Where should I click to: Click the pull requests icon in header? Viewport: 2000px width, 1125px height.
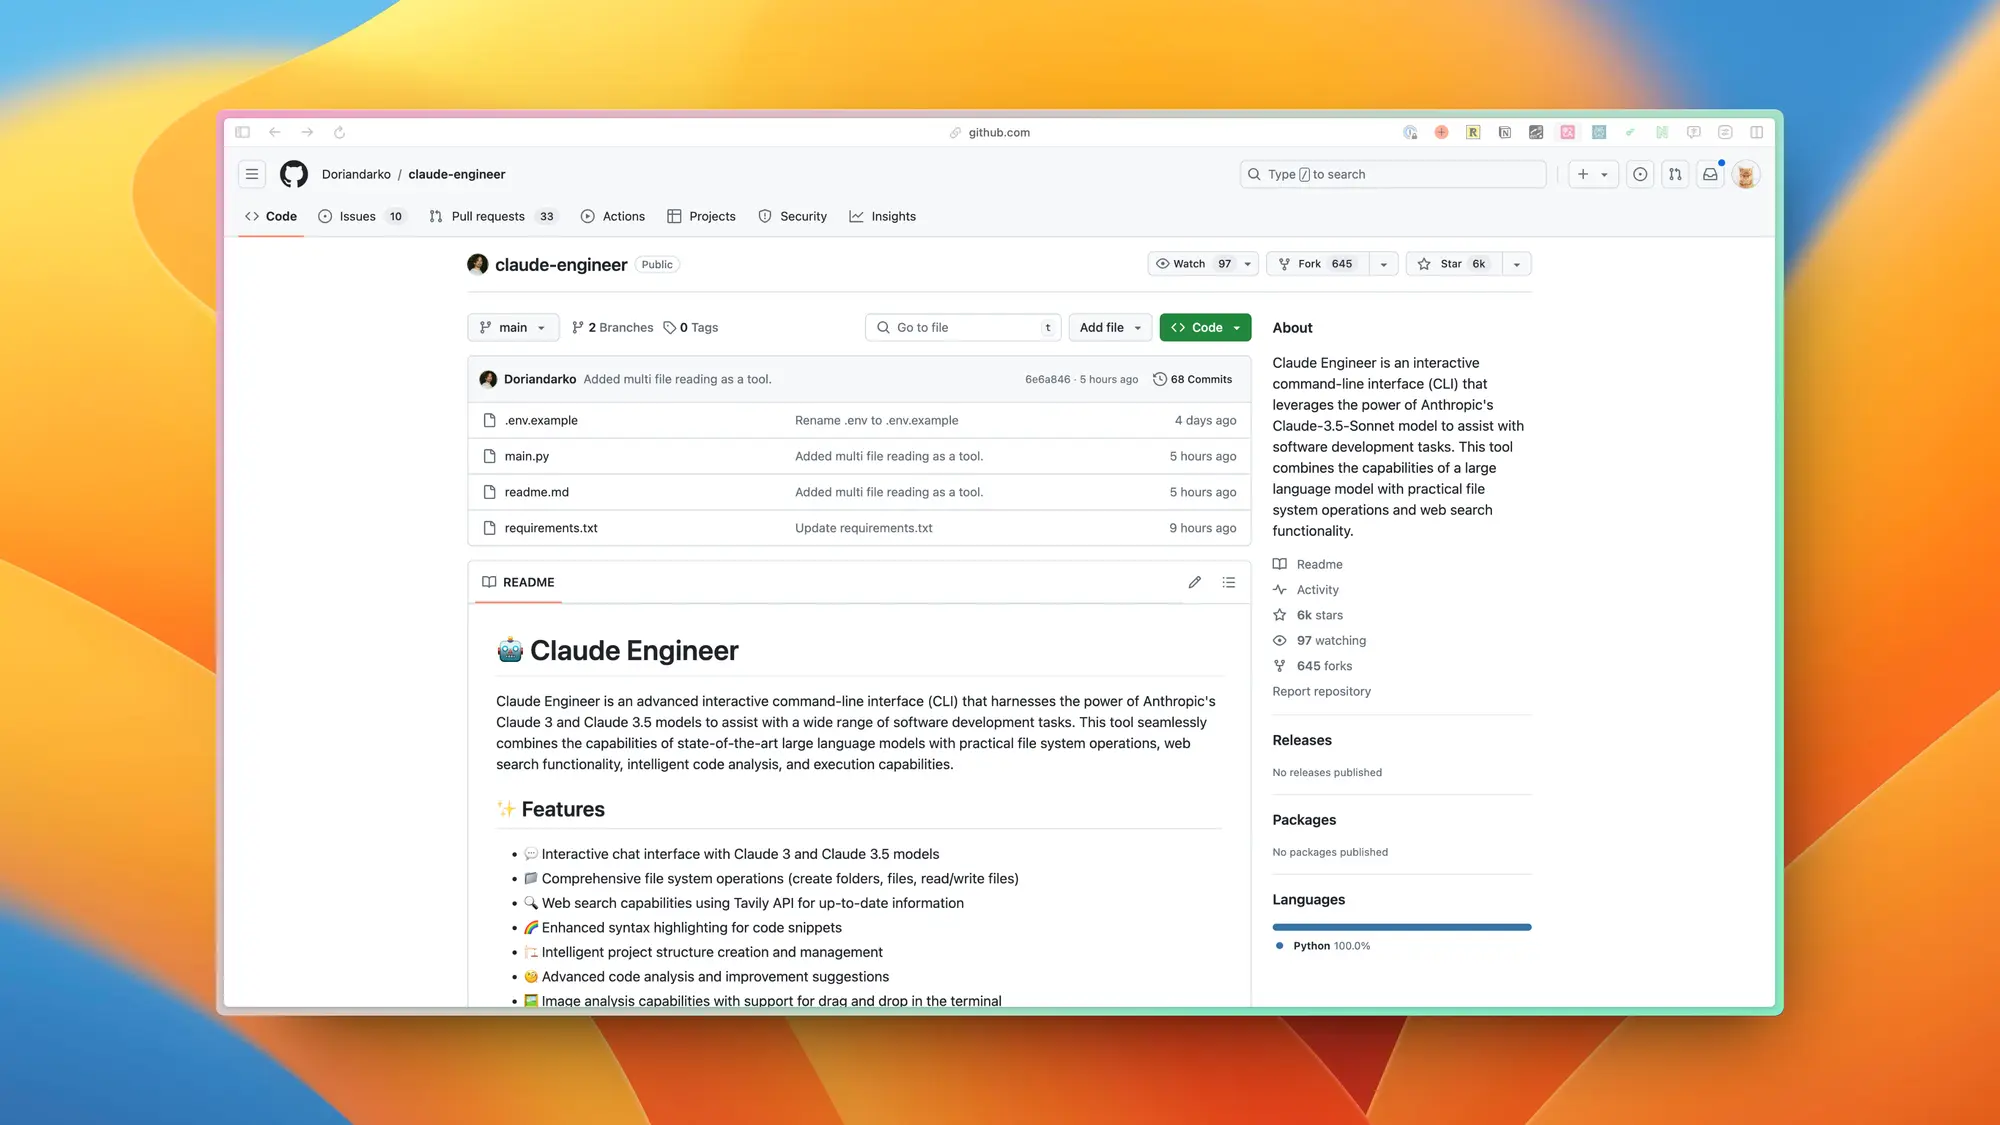click(1675, 174)
